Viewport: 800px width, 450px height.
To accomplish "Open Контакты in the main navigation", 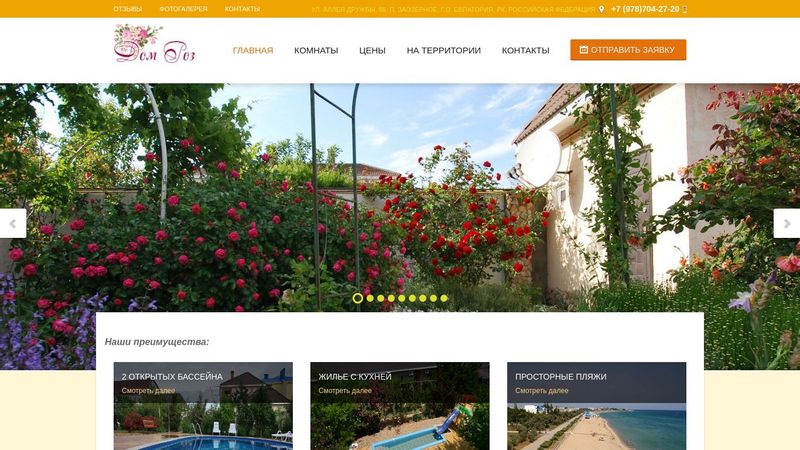I will (x=525, y=51).
